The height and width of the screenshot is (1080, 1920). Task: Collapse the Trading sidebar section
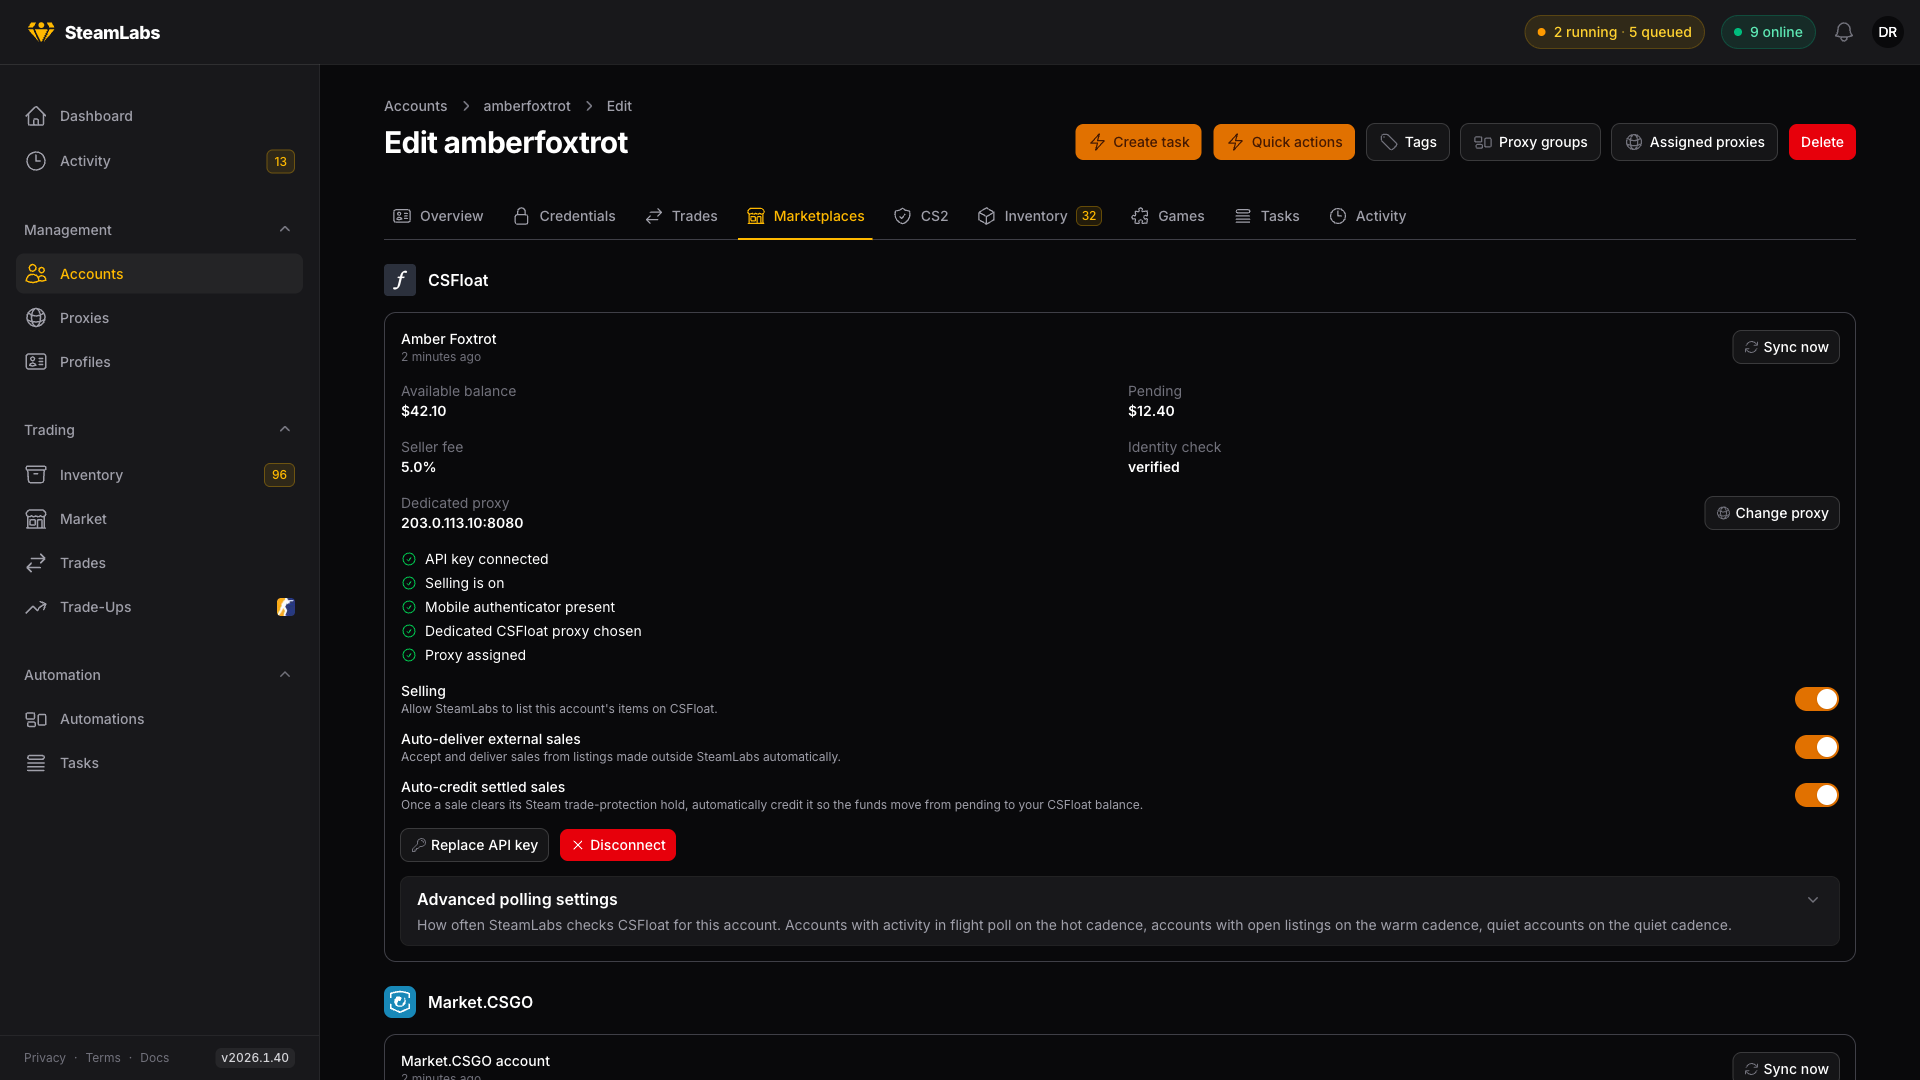[x=285, y=430]
